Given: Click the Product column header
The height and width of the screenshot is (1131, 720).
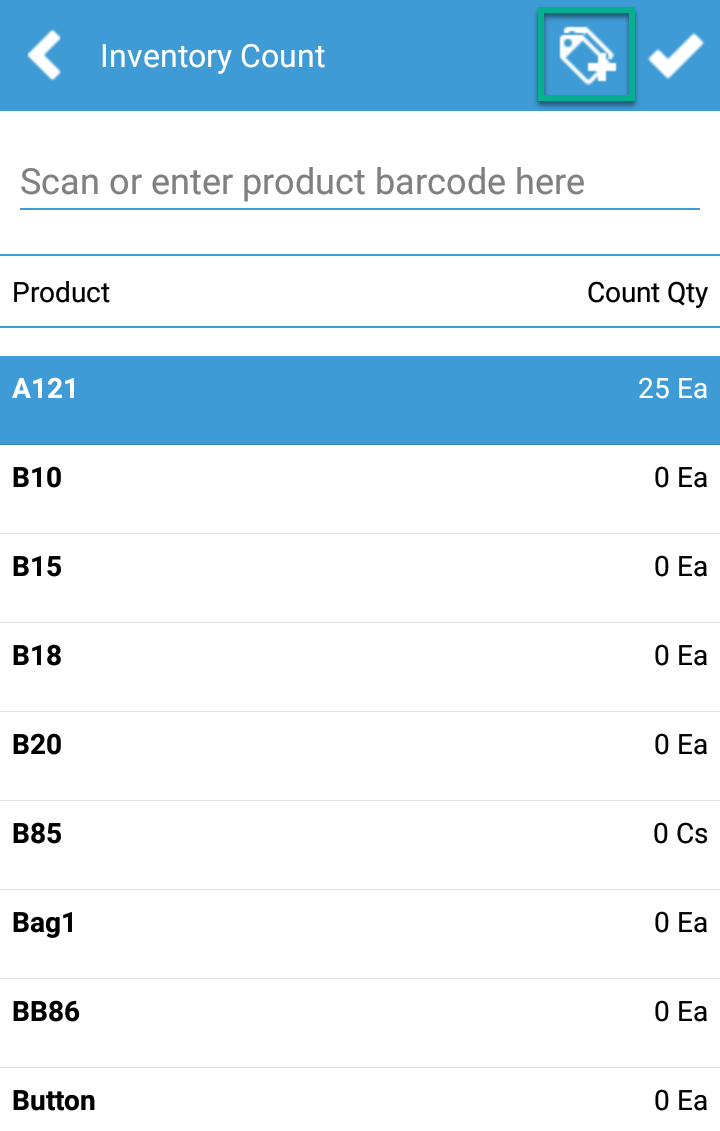Looking at the screenshot, I should 61,292.
